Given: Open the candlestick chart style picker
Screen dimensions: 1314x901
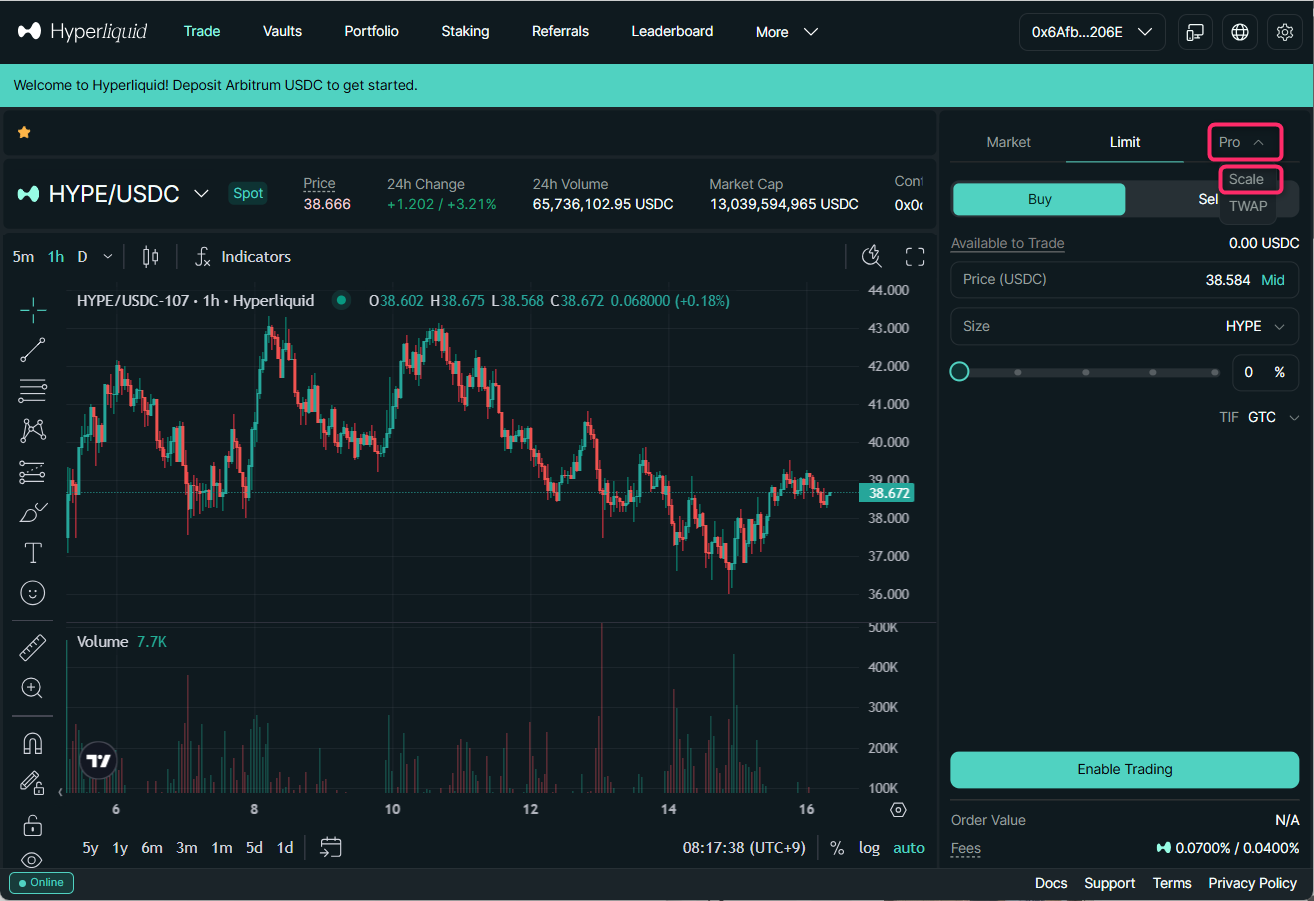Looking at the screenshot, I should point(150,257).
